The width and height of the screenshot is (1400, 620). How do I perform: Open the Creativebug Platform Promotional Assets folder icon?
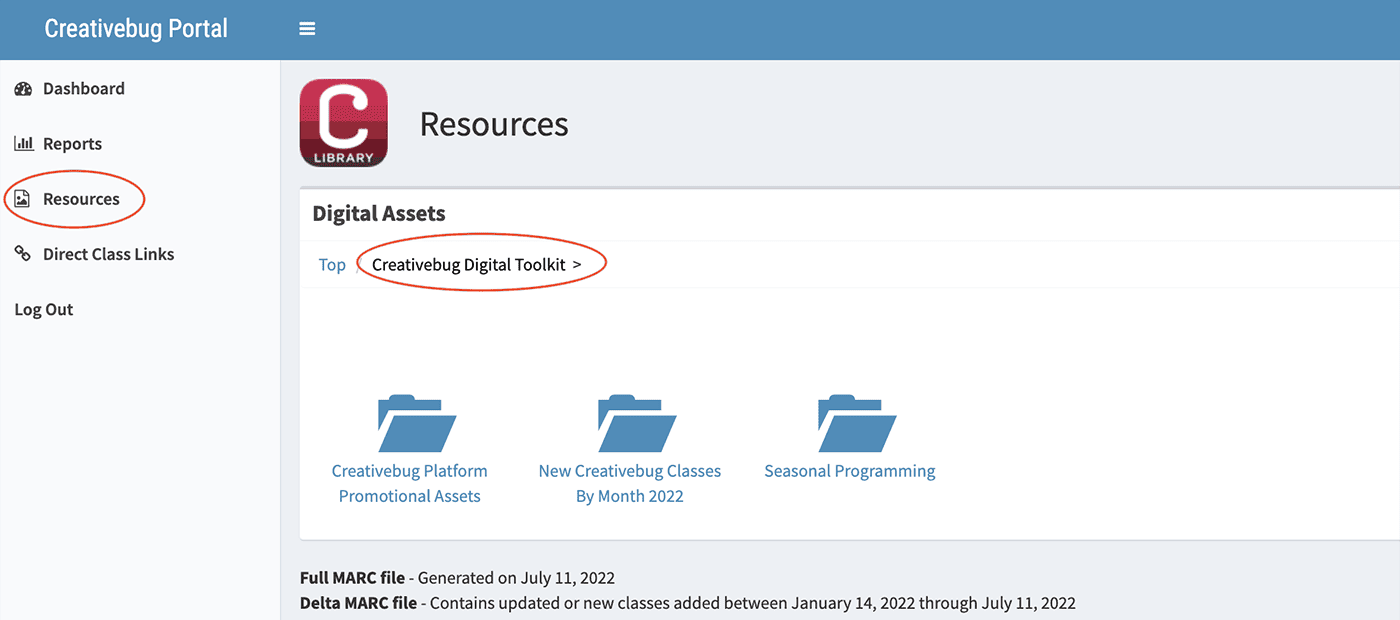tap(417, 424)
